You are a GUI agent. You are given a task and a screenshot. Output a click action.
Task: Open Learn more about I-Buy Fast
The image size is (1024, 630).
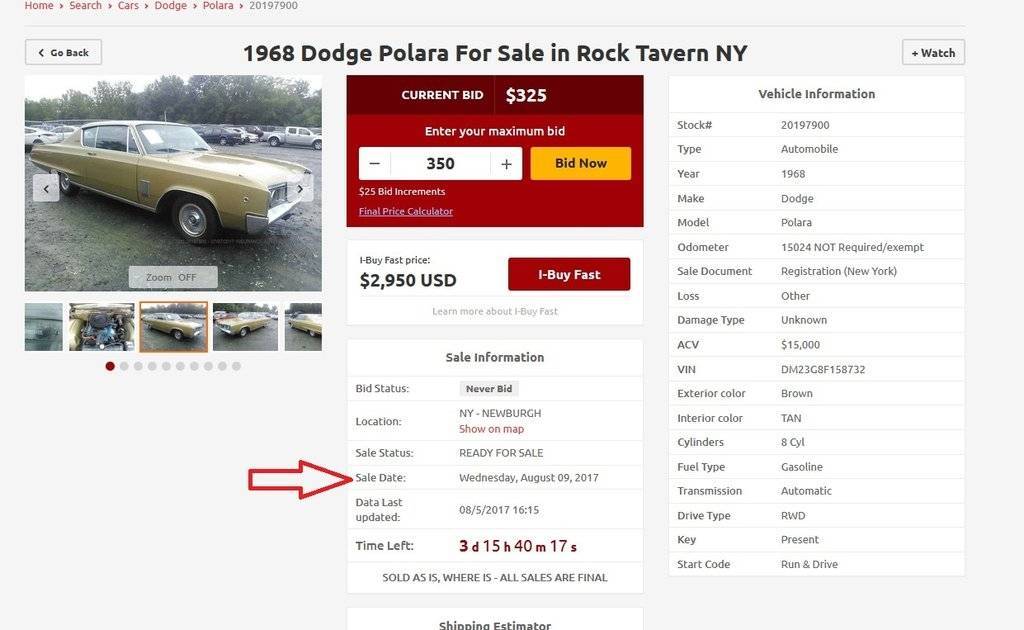pos(494,311)
